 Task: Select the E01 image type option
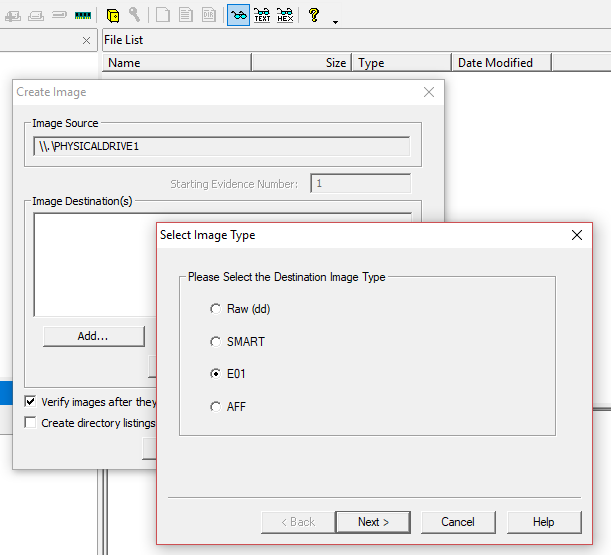point(215,374)
